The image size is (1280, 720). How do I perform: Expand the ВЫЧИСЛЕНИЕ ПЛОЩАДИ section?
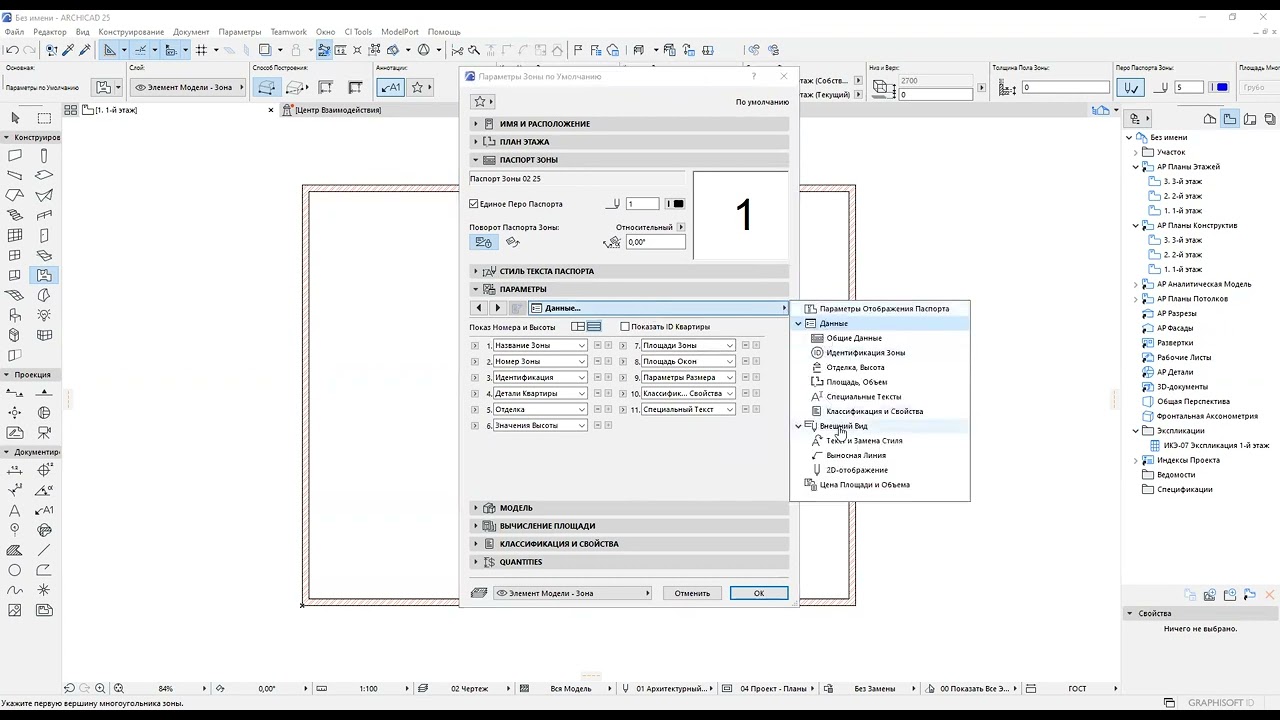coord(629,526)
